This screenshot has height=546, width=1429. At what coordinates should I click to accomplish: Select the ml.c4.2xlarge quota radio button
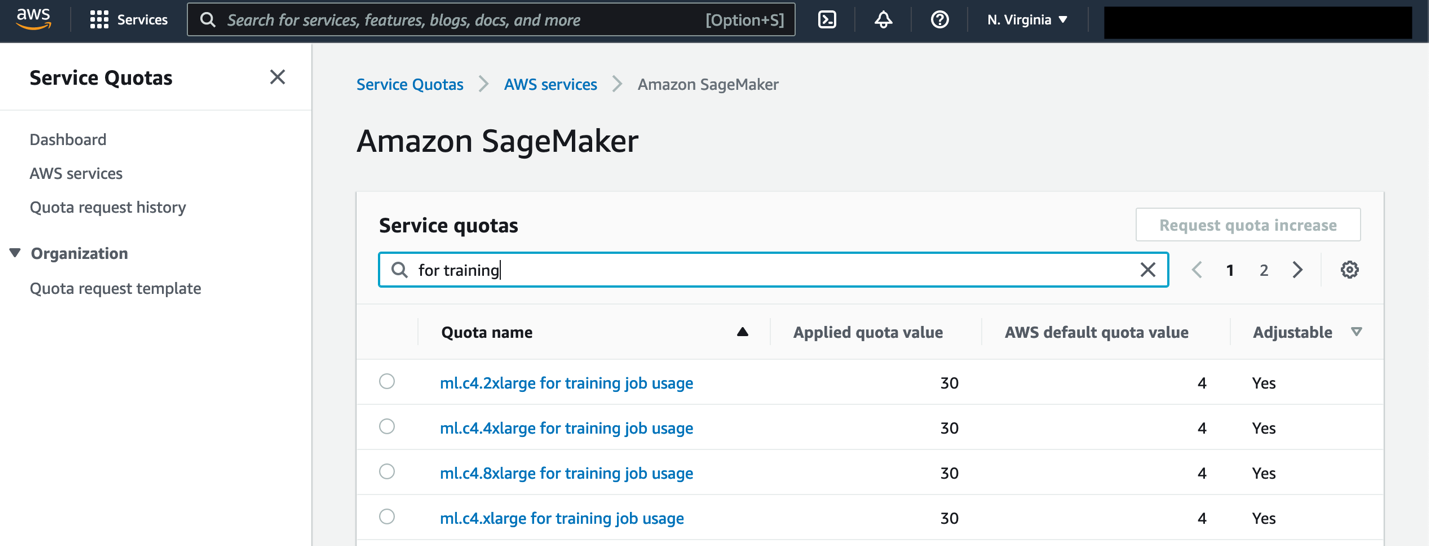pyautogui.click(x=387, y=382)
